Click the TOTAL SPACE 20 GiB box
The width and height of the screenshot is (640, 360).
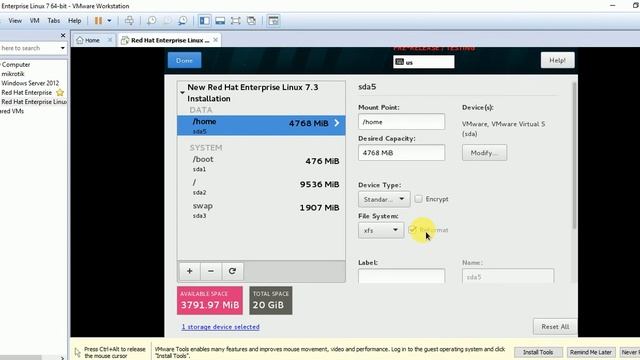271,300
